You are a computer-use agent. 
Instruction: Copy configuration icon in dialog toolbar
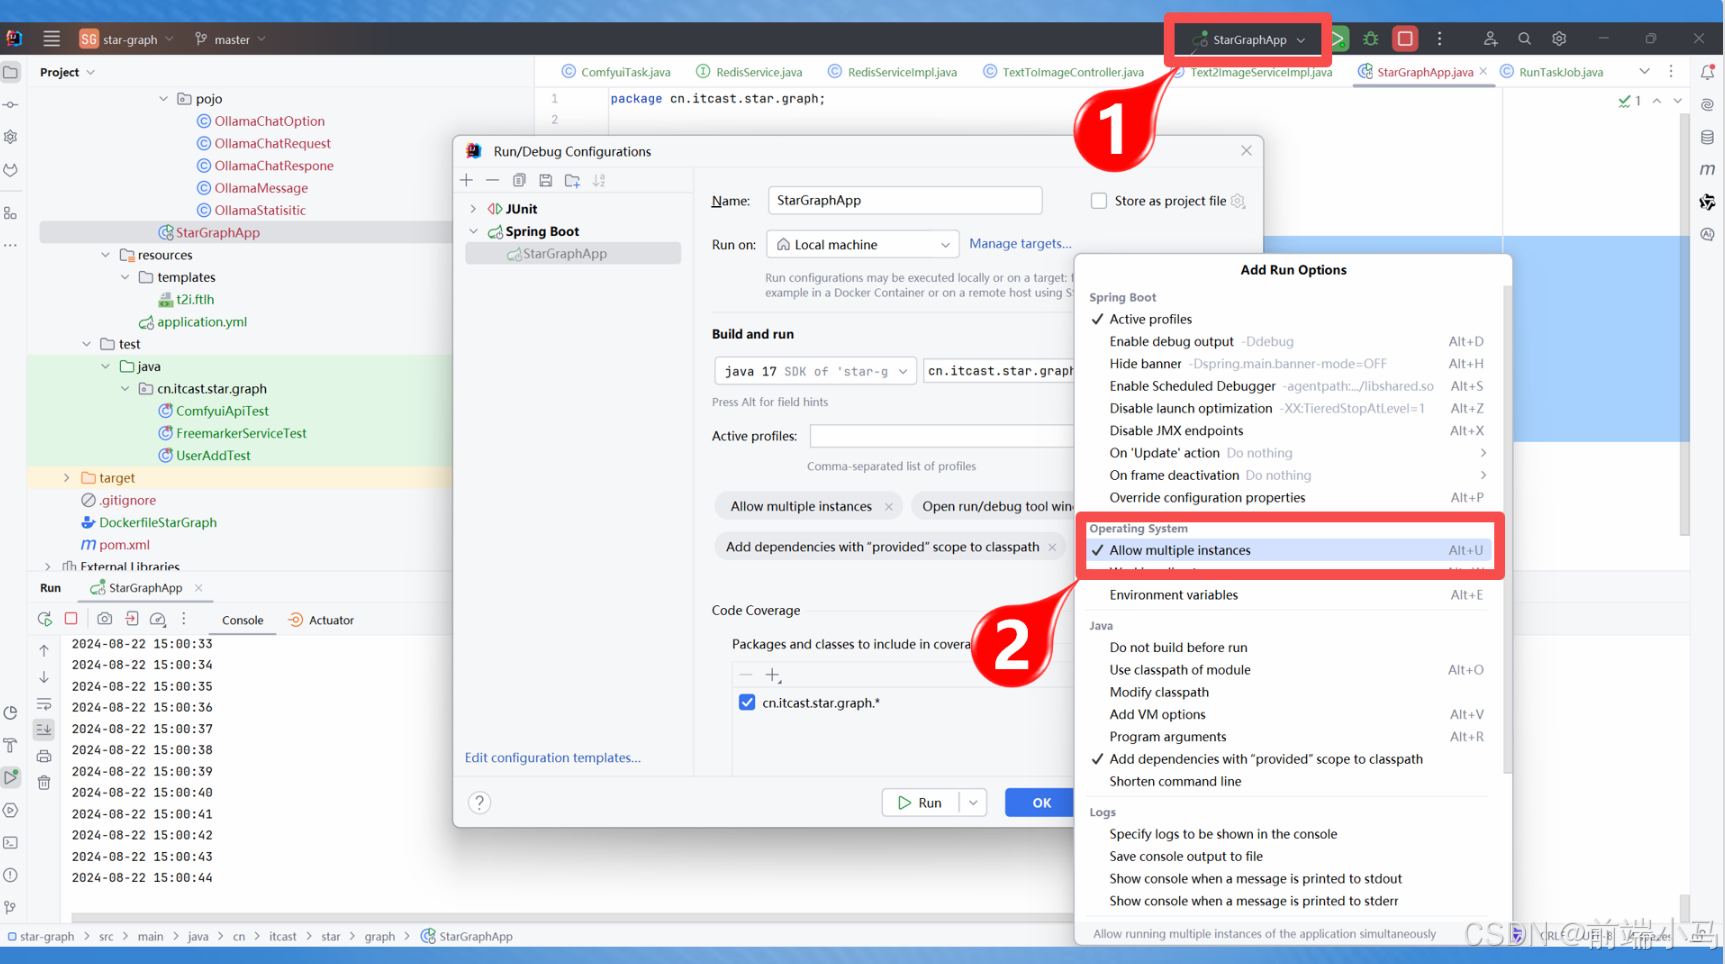[519, 180]
